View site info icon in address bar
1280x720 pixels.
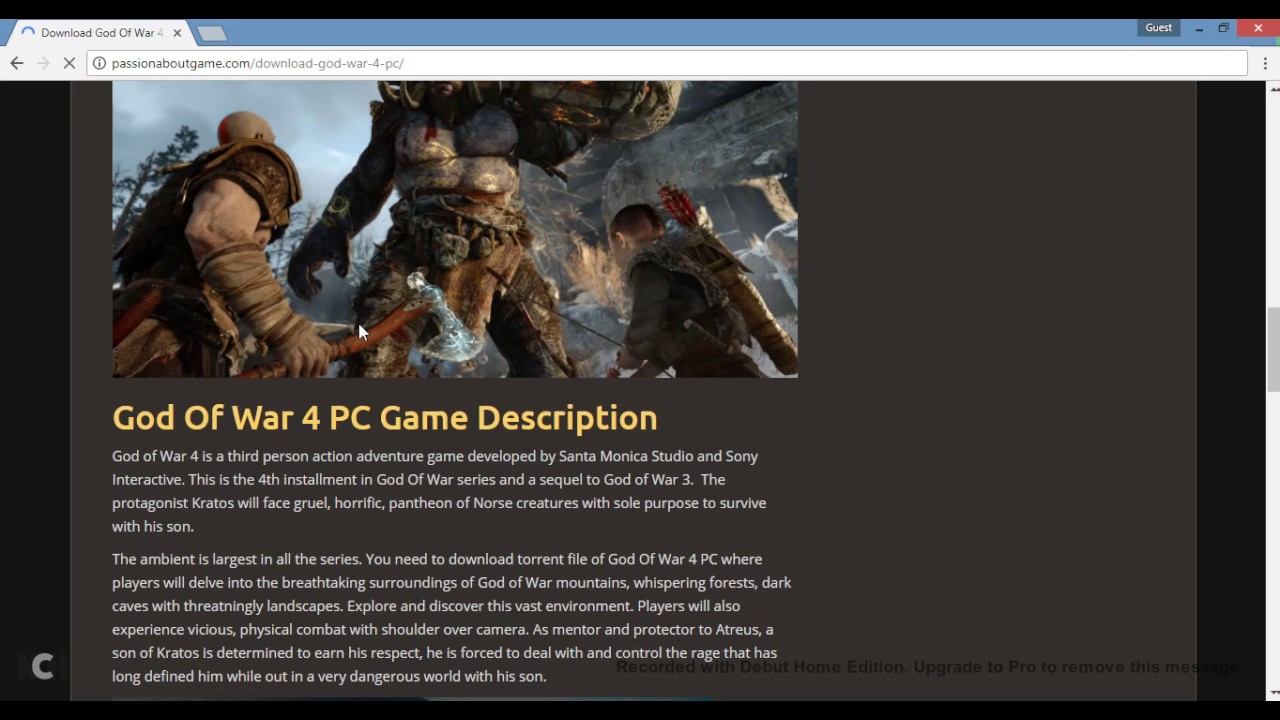coord(99,63)
